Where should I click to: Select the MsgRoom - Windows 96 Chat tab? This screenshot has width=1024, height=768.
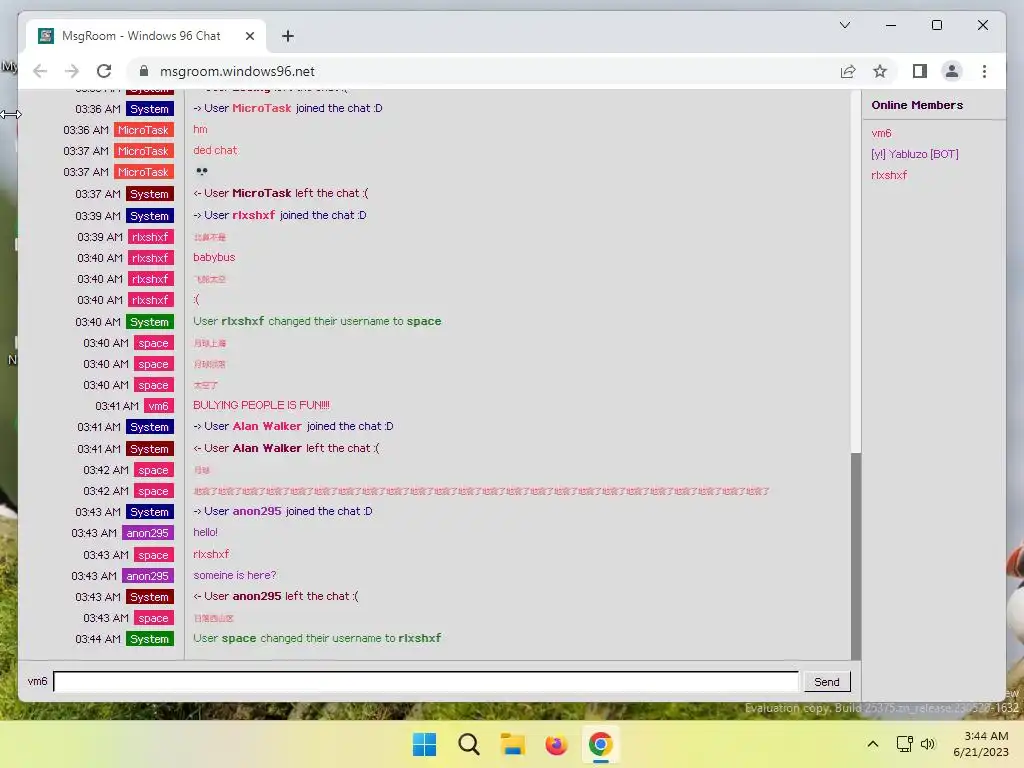pyautogui.click(x=146, y=36)
